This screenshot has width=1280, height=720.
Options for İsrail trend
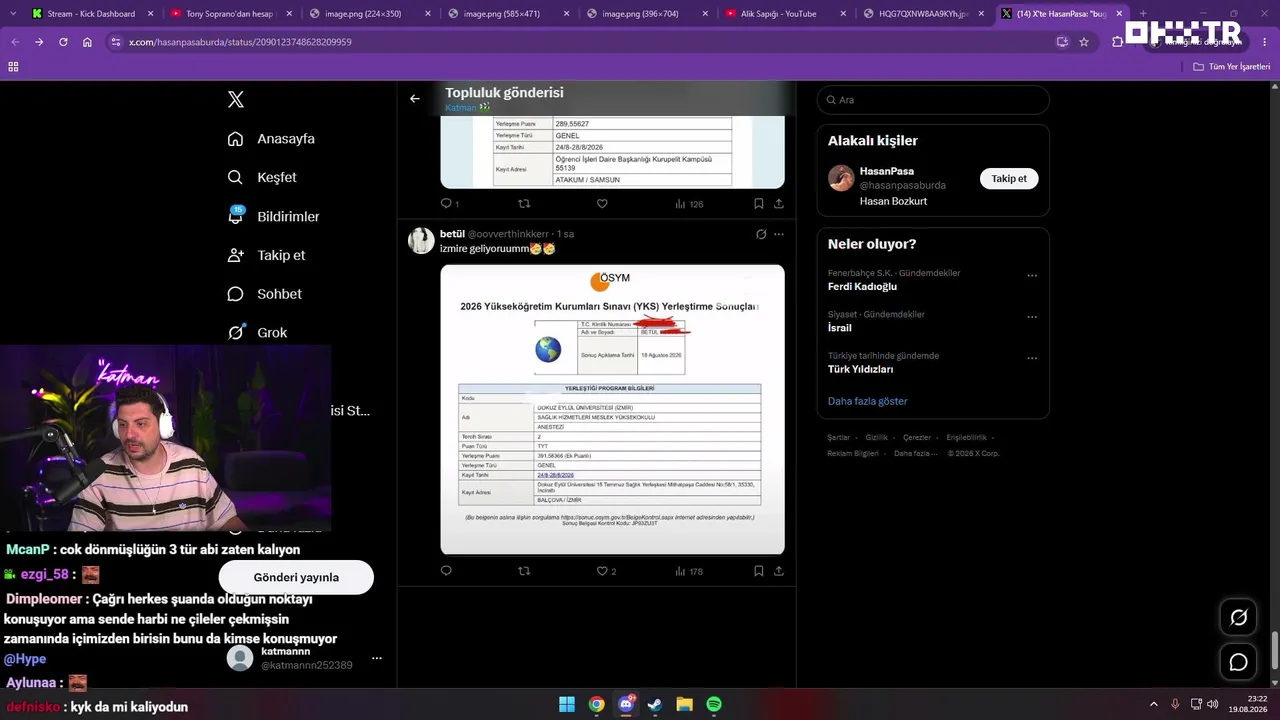coord(1032,317)
